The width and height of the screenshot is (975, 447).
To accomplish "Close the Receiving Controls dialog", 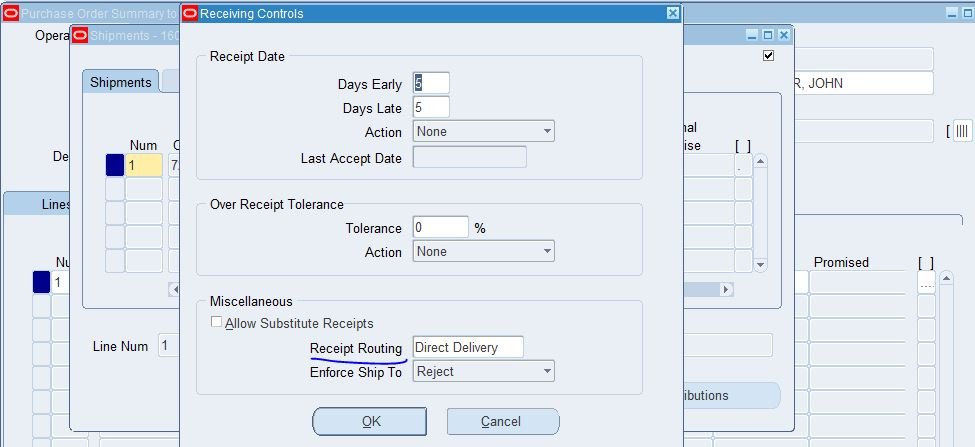I will (x=672, y=13).
